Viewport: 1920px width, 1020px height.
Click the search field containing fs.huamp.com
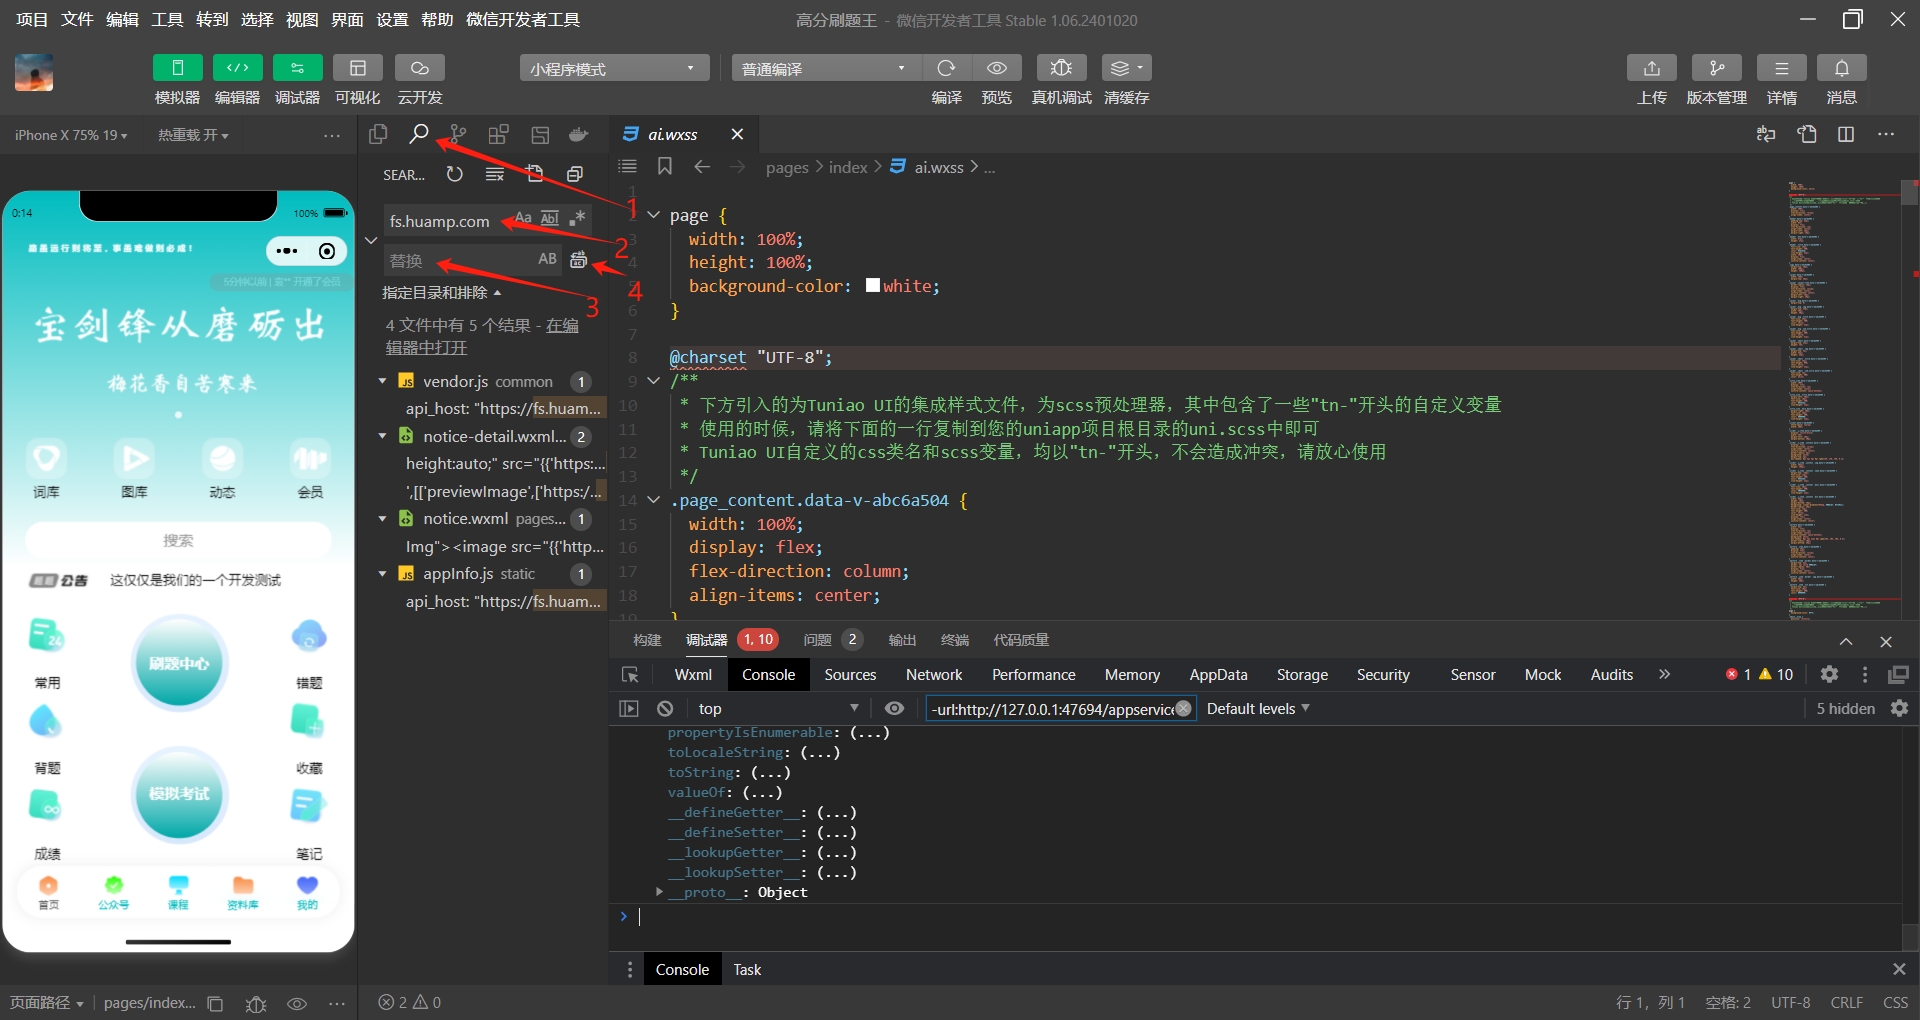(450, 220)
